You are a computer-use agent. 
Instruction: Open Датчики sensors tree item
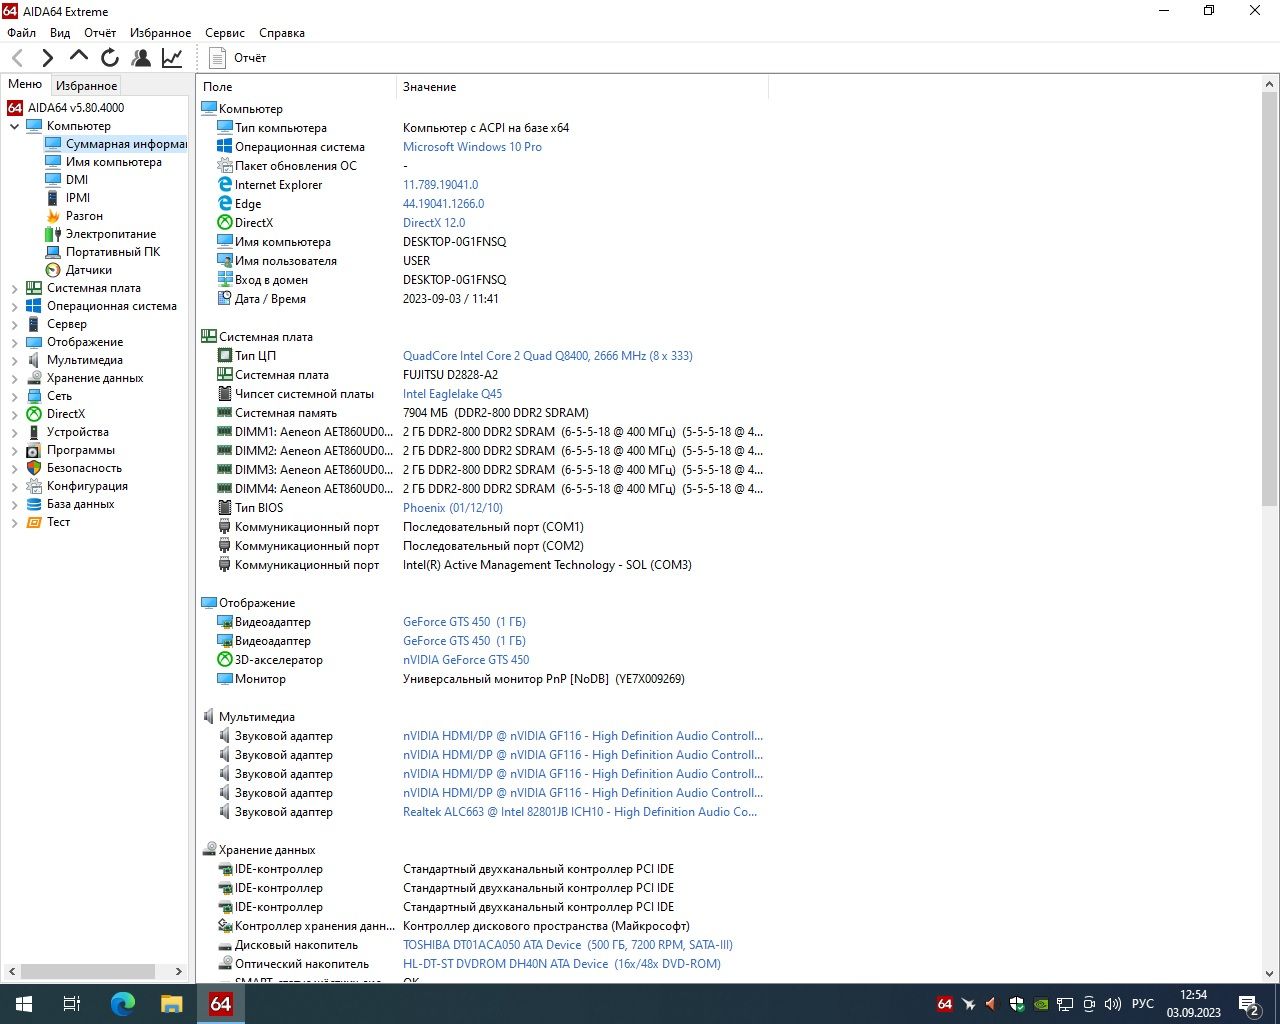pyautogui.click(x=89, y=270)
